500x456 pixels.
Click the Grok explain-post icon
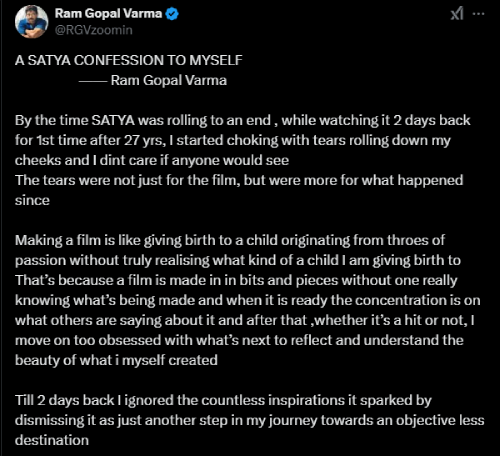(x=457, y=14)
